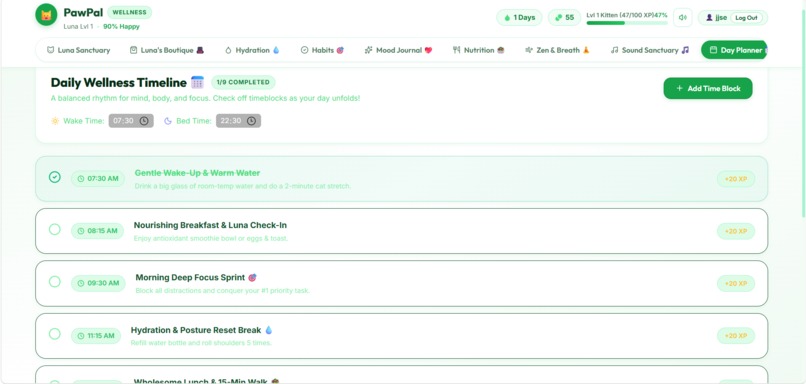Open Luna's Boutique tab
The height and width of the screenshot is (384, 806).
pyautogui.click(x=167, y=50)
